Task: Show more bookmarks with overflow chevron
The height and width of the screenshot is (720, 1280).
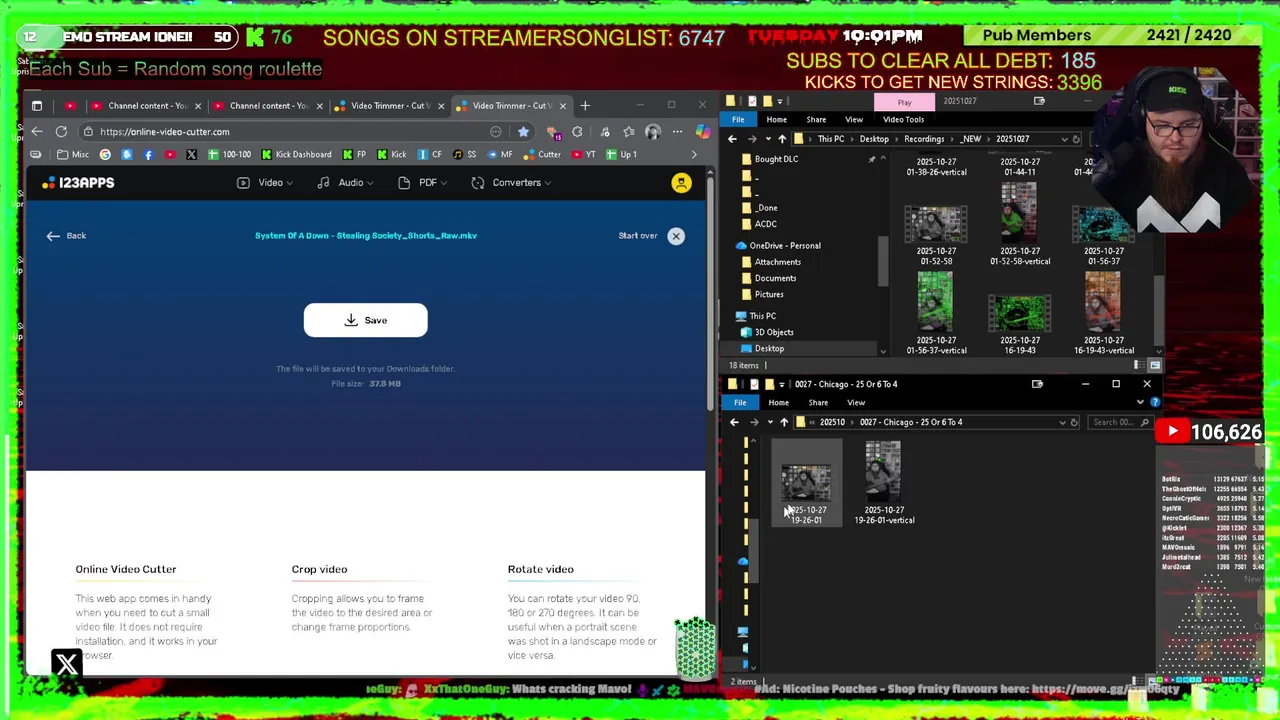Action: click(695, 155)
